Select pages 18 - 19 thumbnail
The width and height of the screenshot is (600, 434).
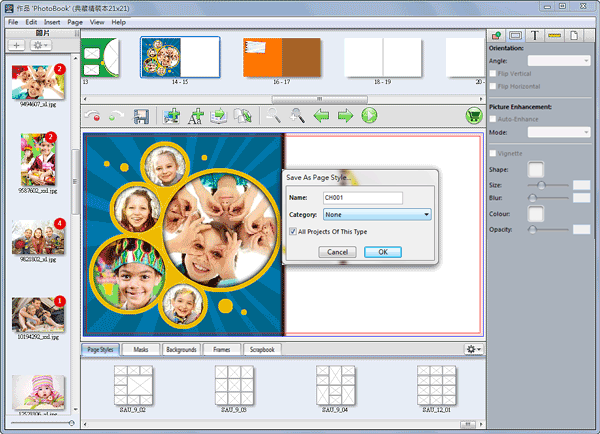[383, 57]
